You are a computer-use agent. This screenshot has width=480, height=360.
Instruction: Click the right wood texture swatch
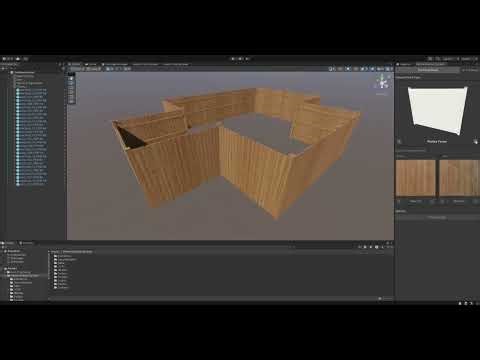[x=459, y=178]
